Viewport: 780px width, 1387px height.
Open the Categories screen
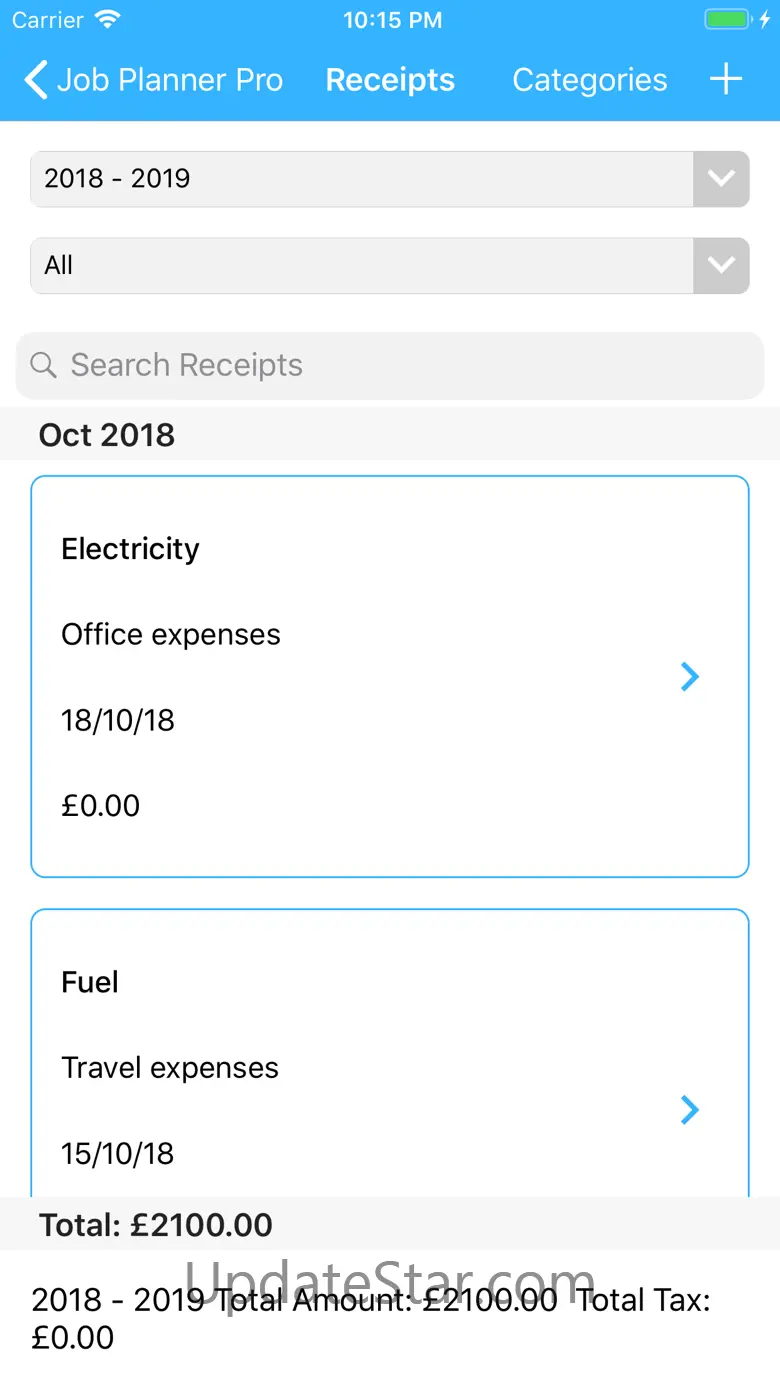pos(589,80)
